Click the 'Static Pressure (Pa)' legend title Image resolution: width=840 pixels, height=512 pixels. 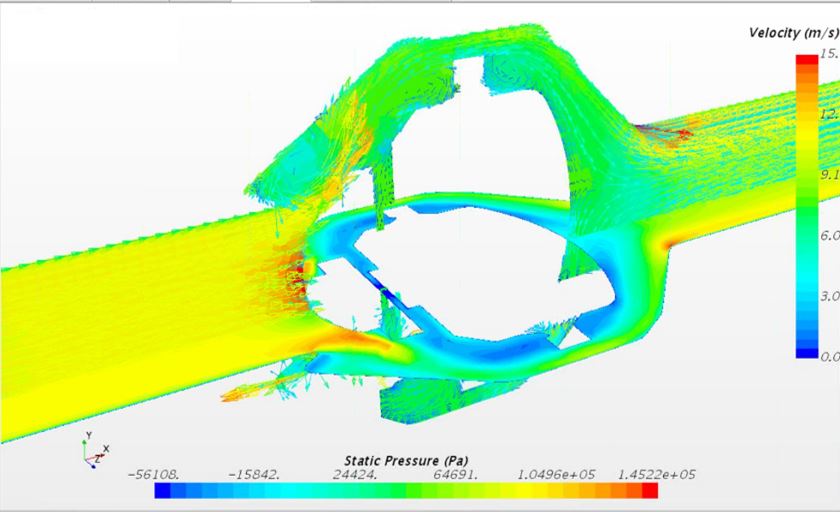coord(406,461)
